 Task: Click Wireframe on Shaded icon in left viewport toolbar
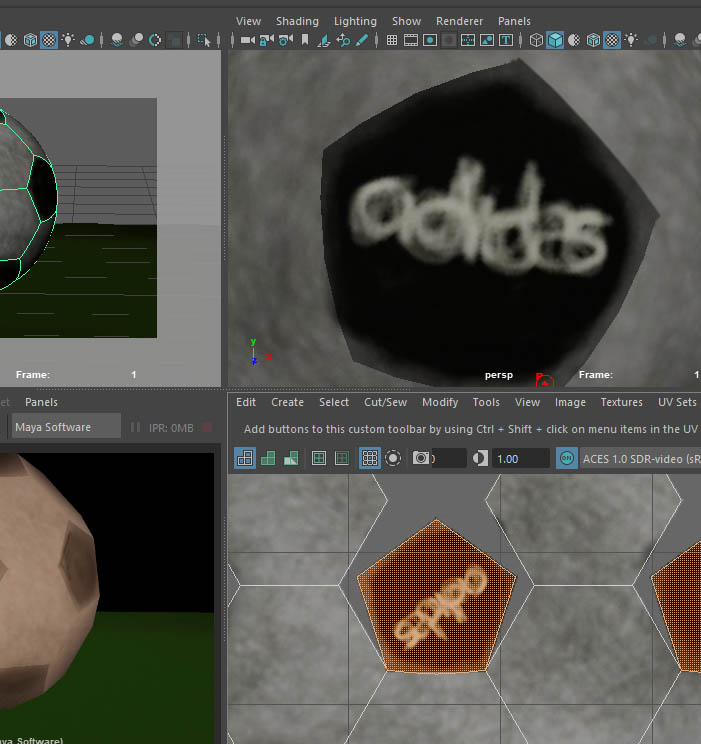point(30,40)
